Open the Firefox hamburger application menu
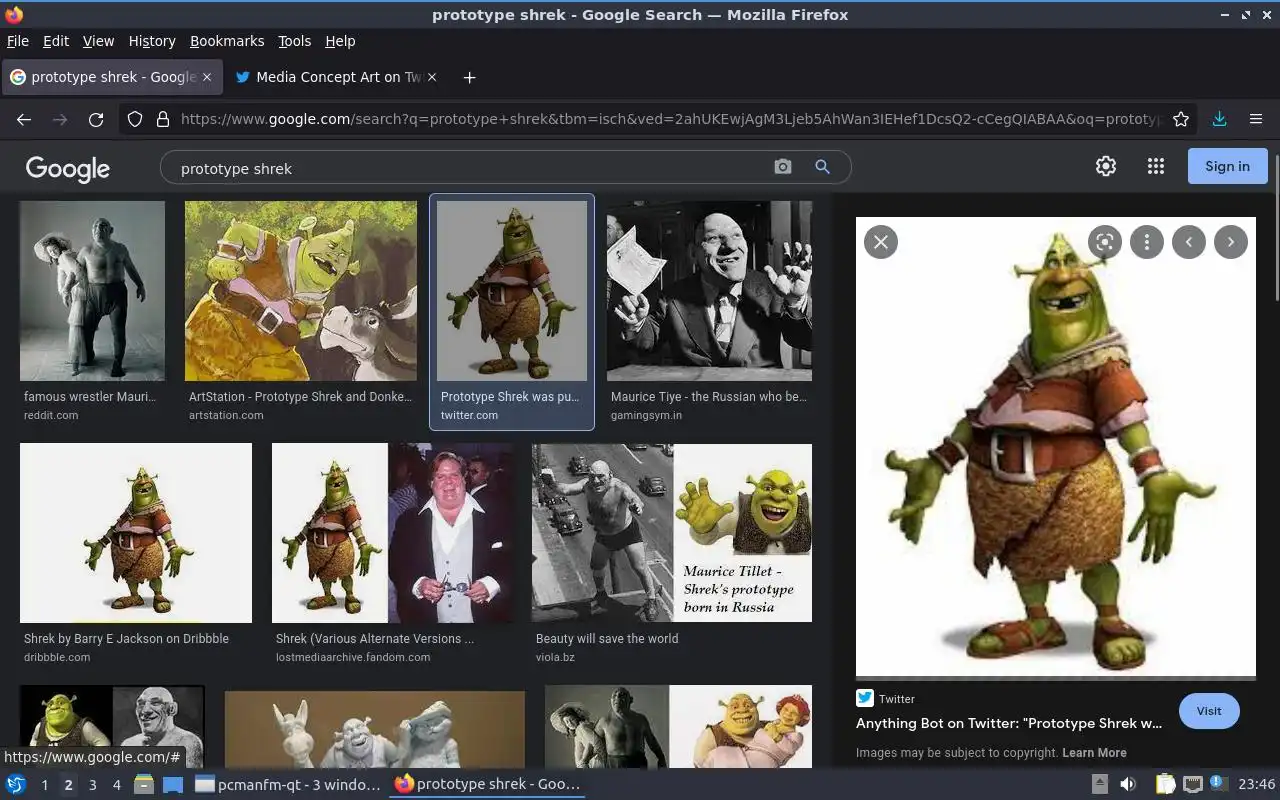This screenshot has width=1280, height=800. (x=1256, y=119)
